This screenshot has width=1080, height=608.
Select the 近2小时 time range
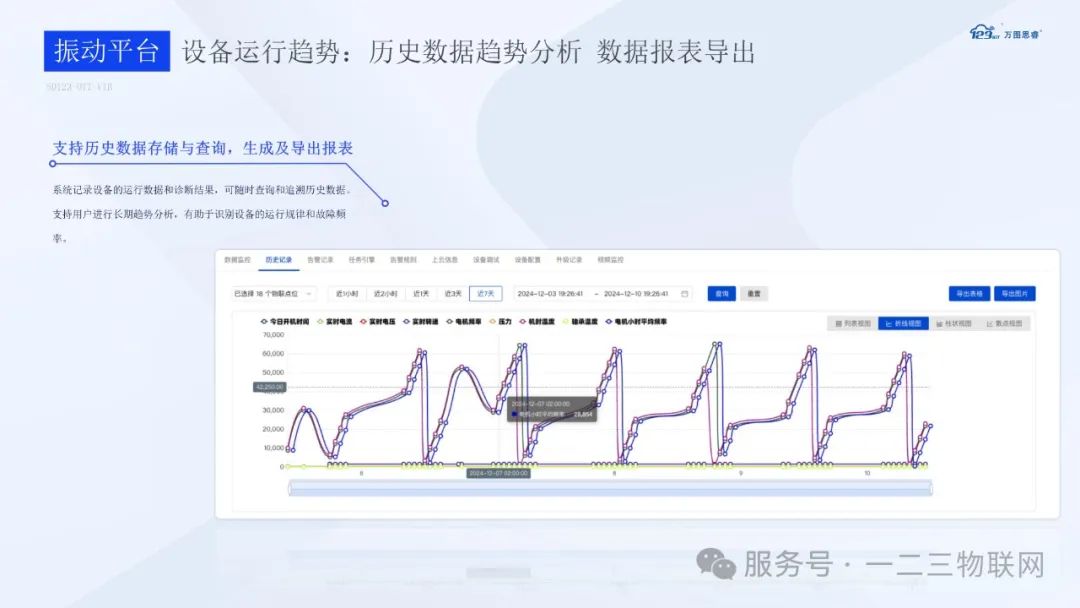tap(385, 293)
